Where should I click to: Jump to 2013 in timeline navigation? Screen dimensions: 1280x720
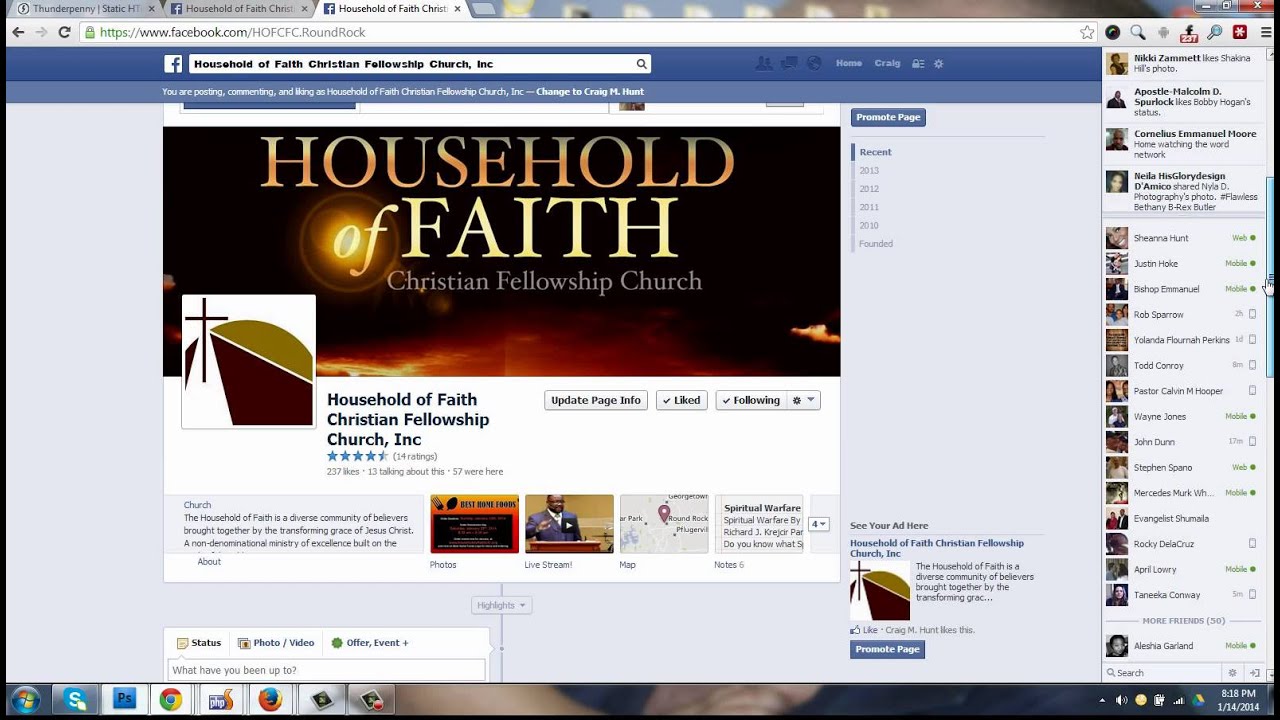click(869, 171)
